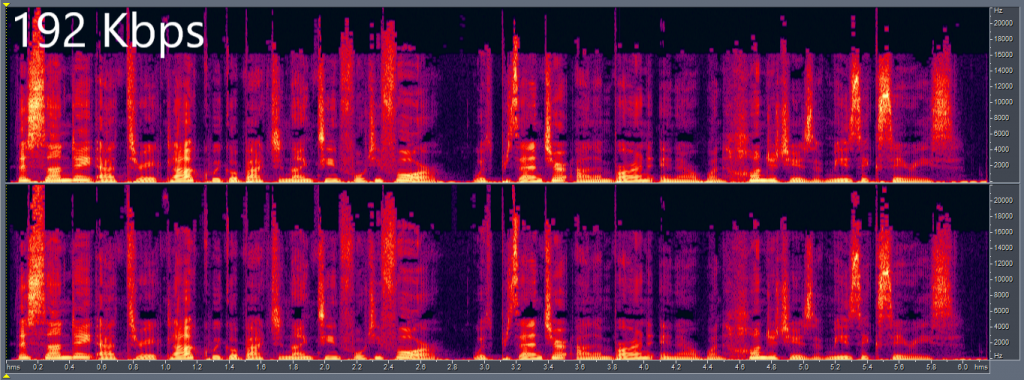Click 6000 on the upper channel frequency scale
This screenshot has width=1024, height=380.
click(1001, 133)
